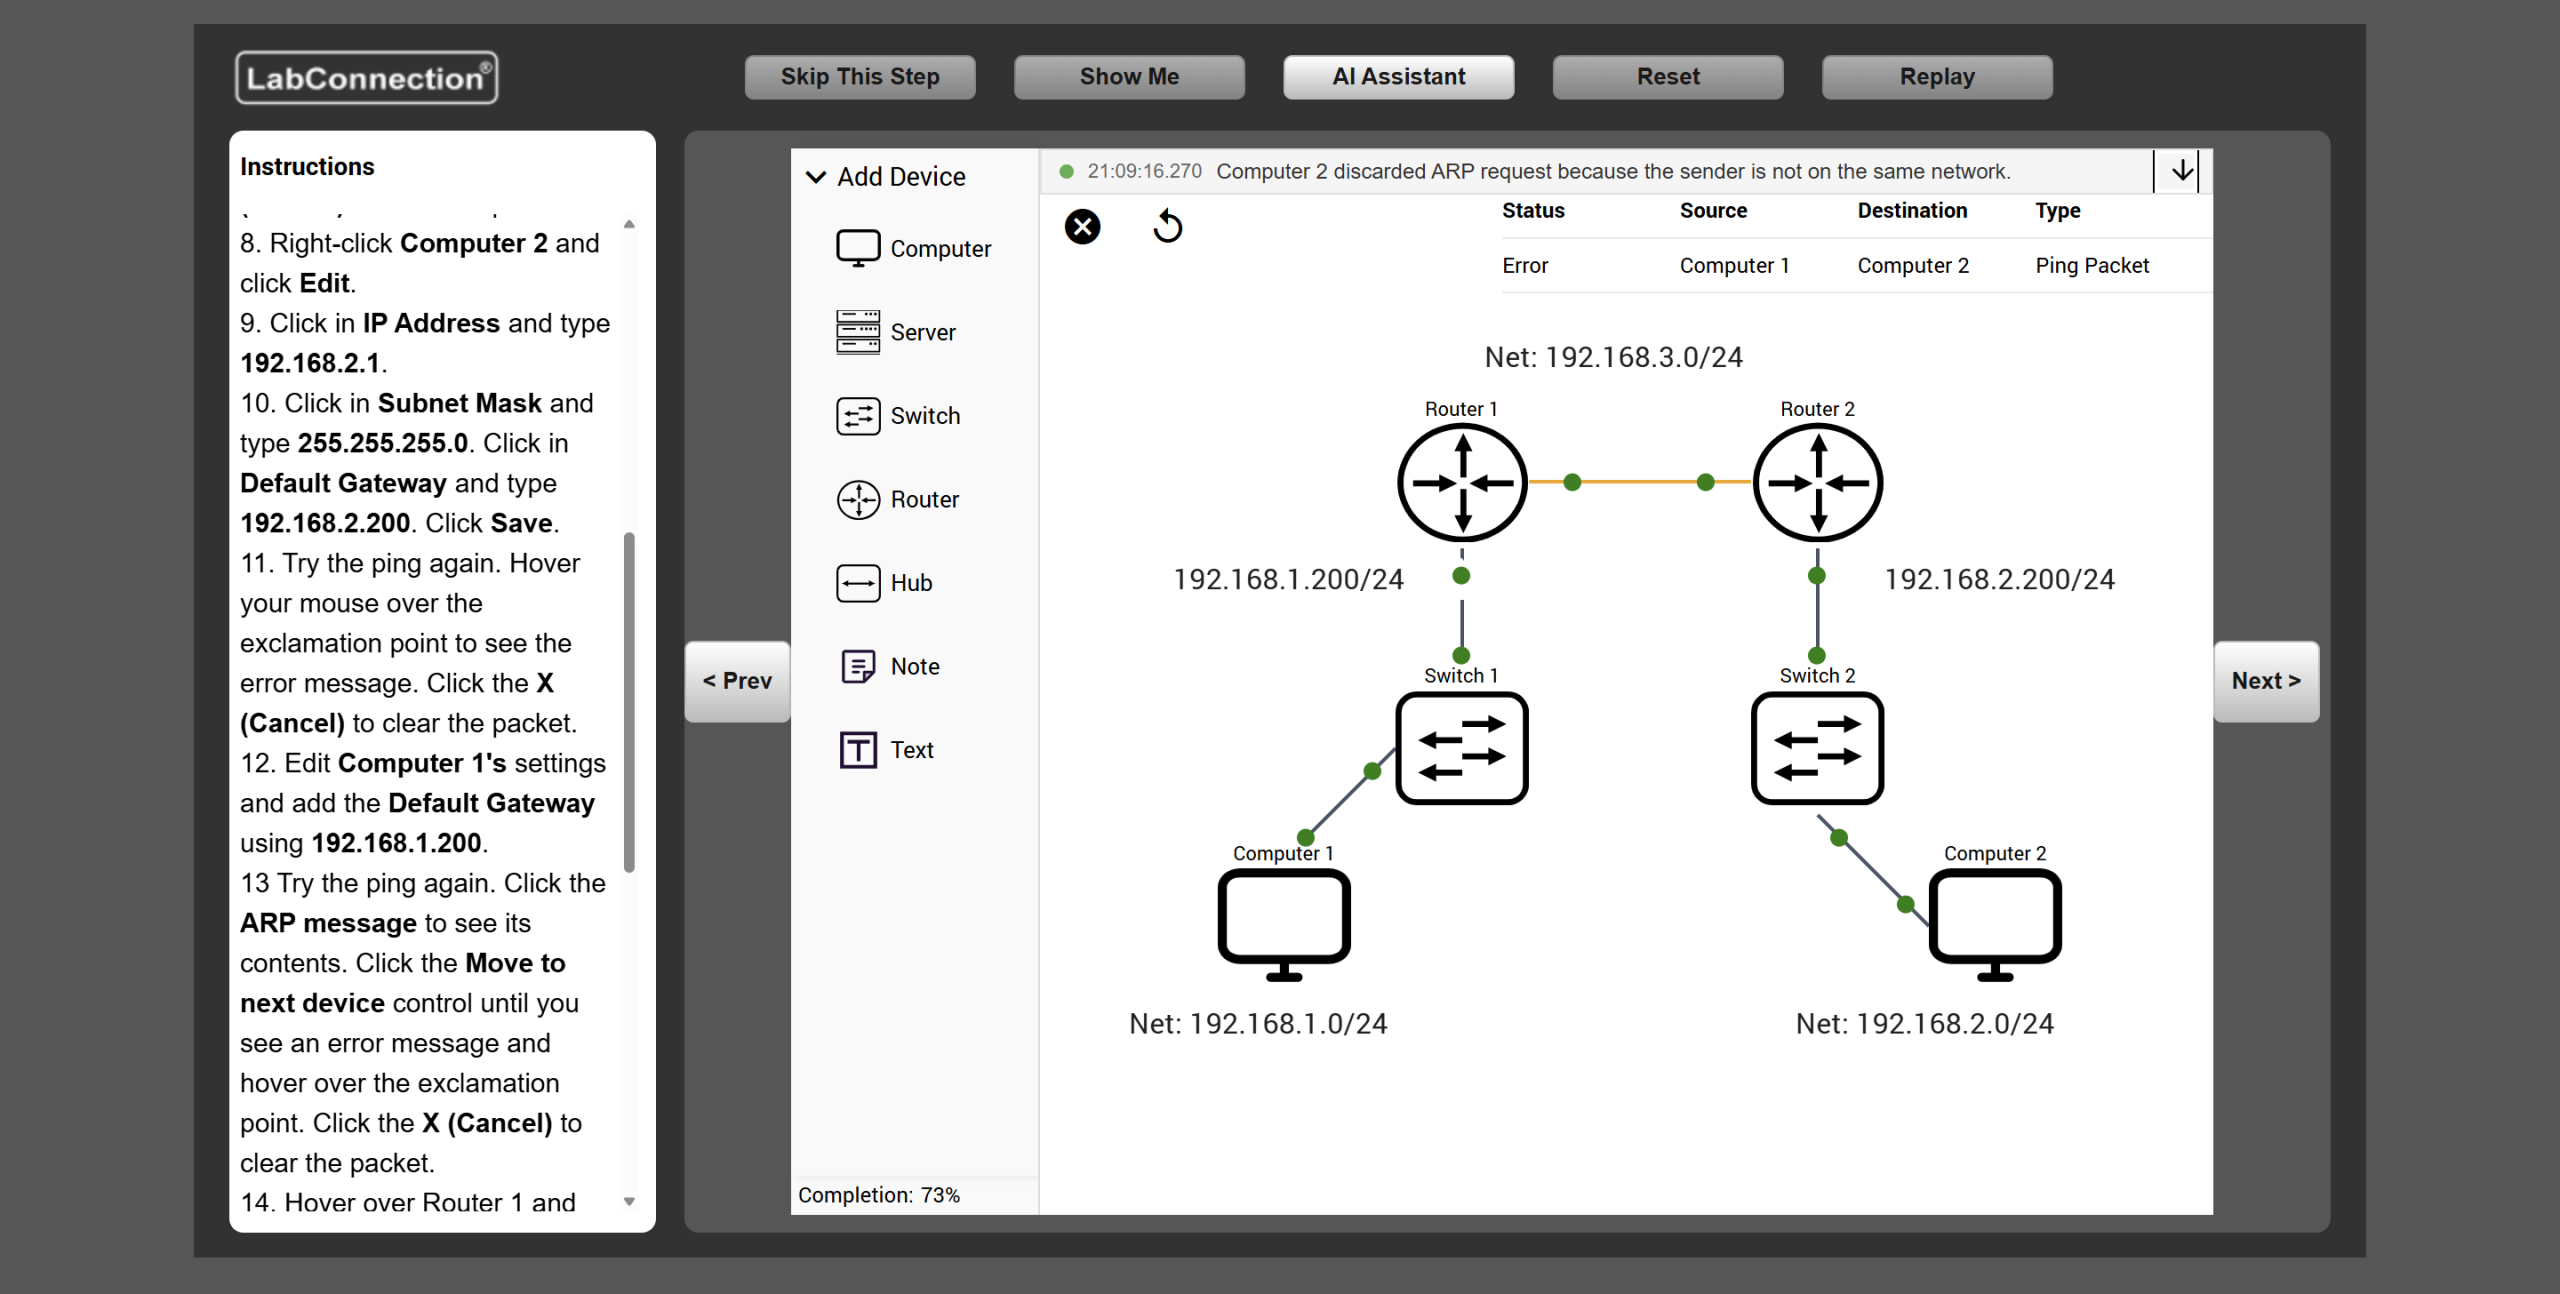The image size is (2560, 1294).
Task: Open the AI Assistant
Action: [x=1398, y=77]
